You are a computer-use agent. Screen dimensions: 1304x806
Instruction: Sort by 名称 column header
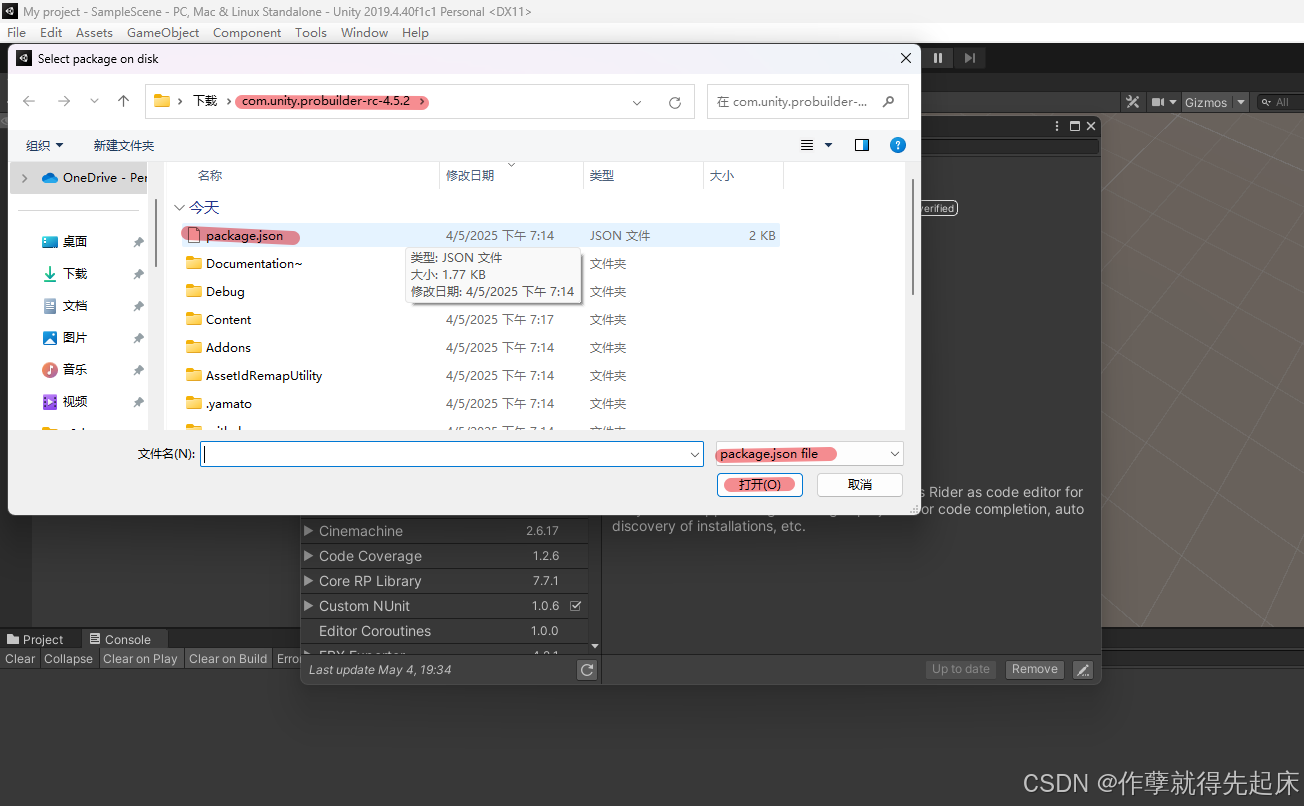pos(210,176)
